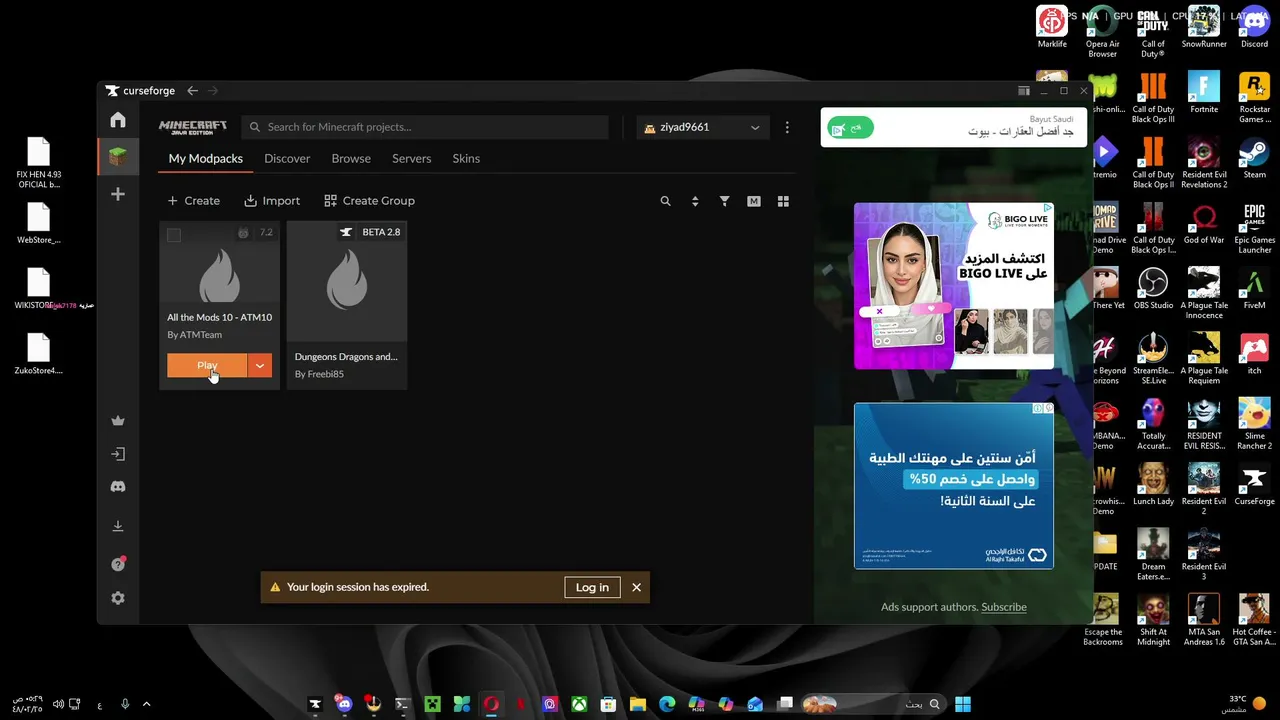Add a new game with sidebar plus icon
This screenshot has width=1280, height=720.
(x=118, y=194)
